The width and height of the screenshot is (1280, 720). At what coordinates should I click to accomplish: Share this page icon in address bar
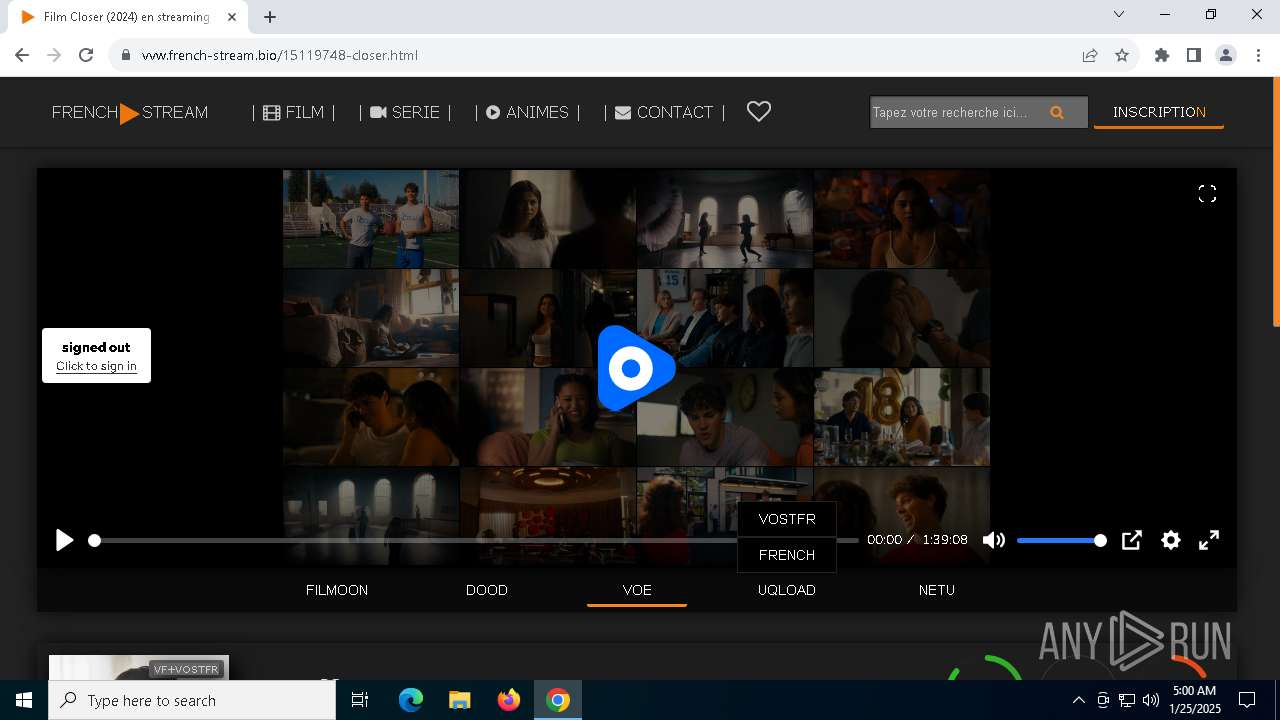pyautogui.click(x=1090, y=55)
